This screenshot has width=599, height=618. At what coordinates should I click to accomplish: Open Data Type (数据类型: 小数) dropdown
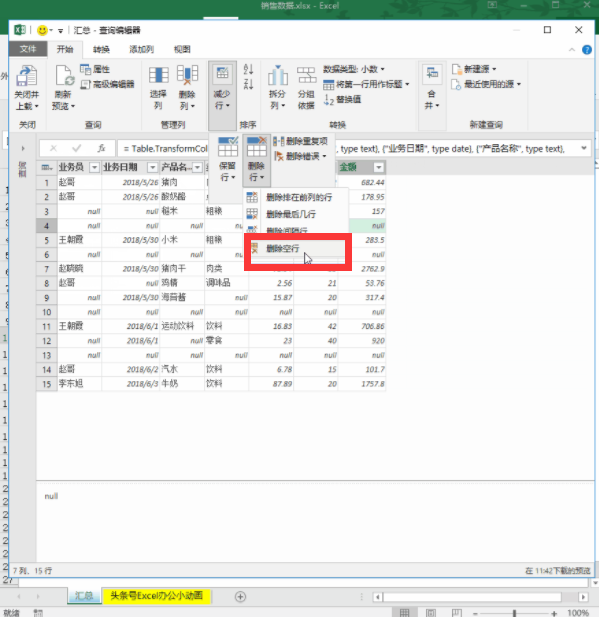click(354, 69)
